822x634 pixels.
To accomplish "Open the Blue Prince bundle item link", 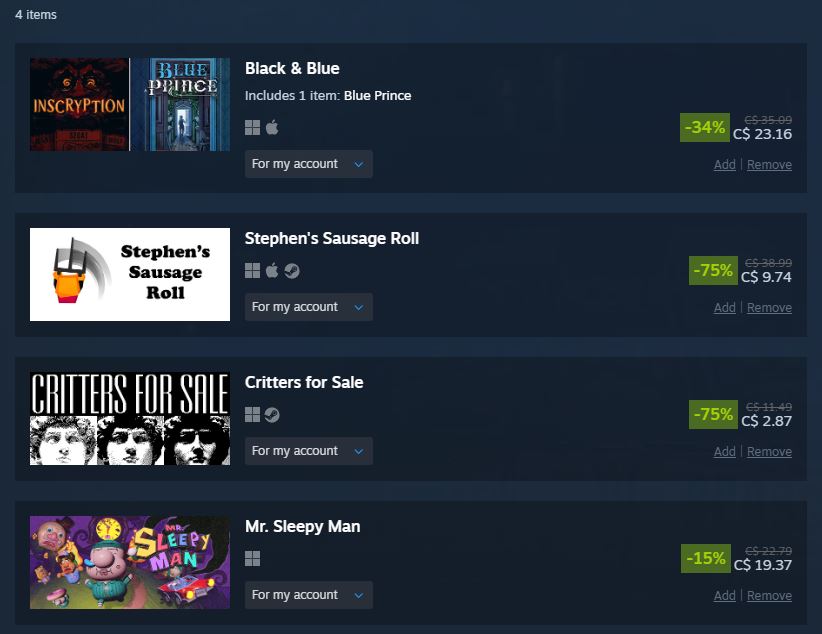I will coord(377,95).
